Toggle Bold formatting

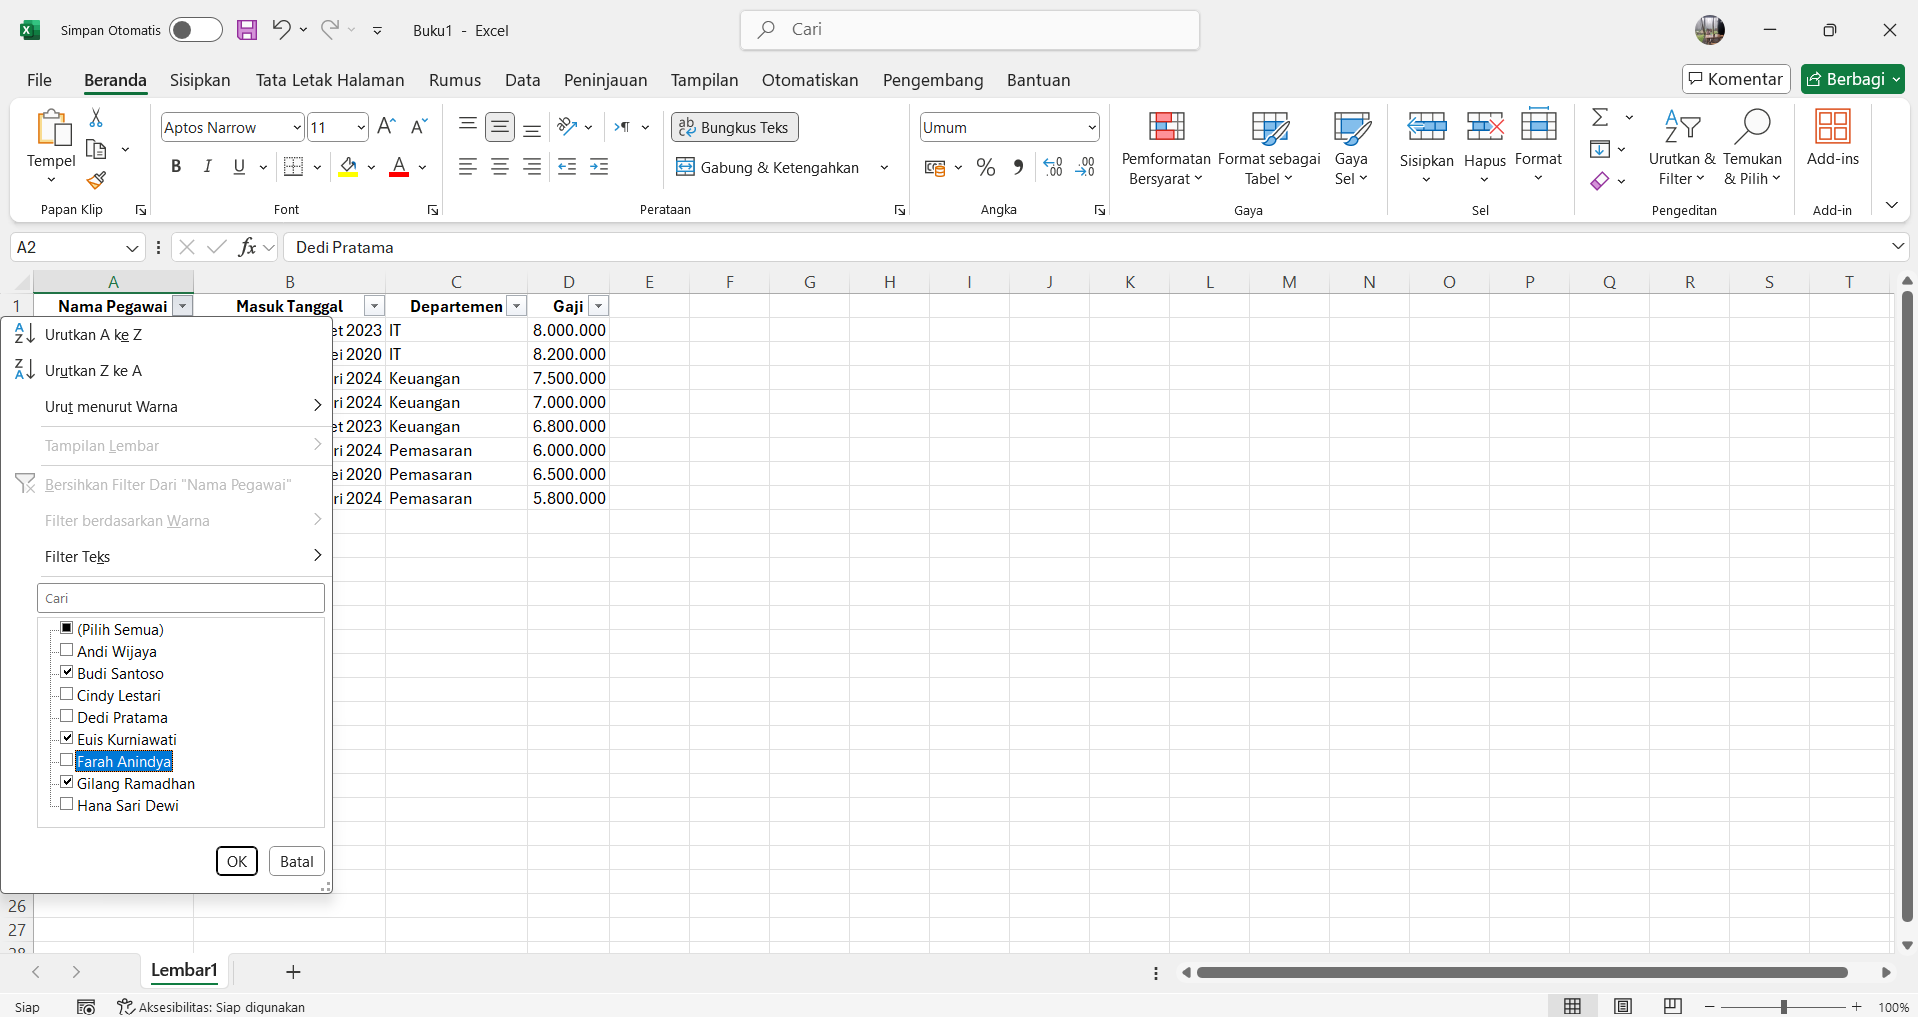tap(176, 167)
